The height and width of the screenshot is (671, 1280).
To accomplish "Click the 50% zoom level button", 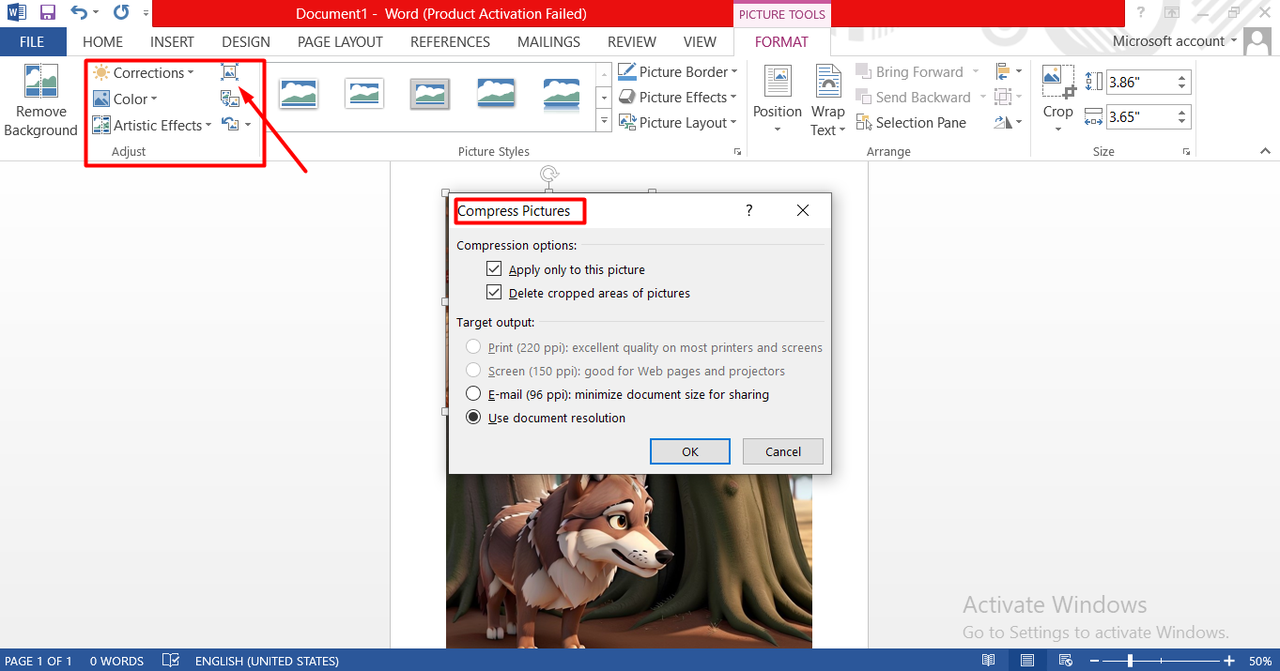I will pos(1260,661).
